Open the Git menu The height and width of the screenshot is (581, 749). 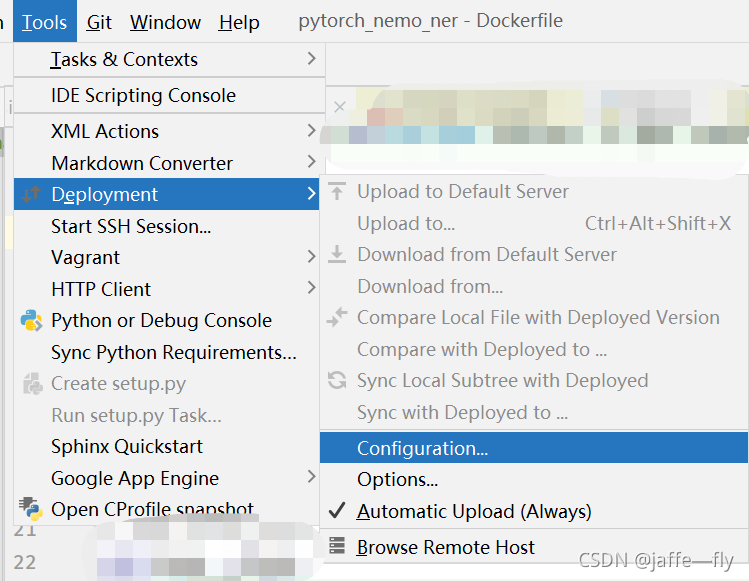point(99,22)
